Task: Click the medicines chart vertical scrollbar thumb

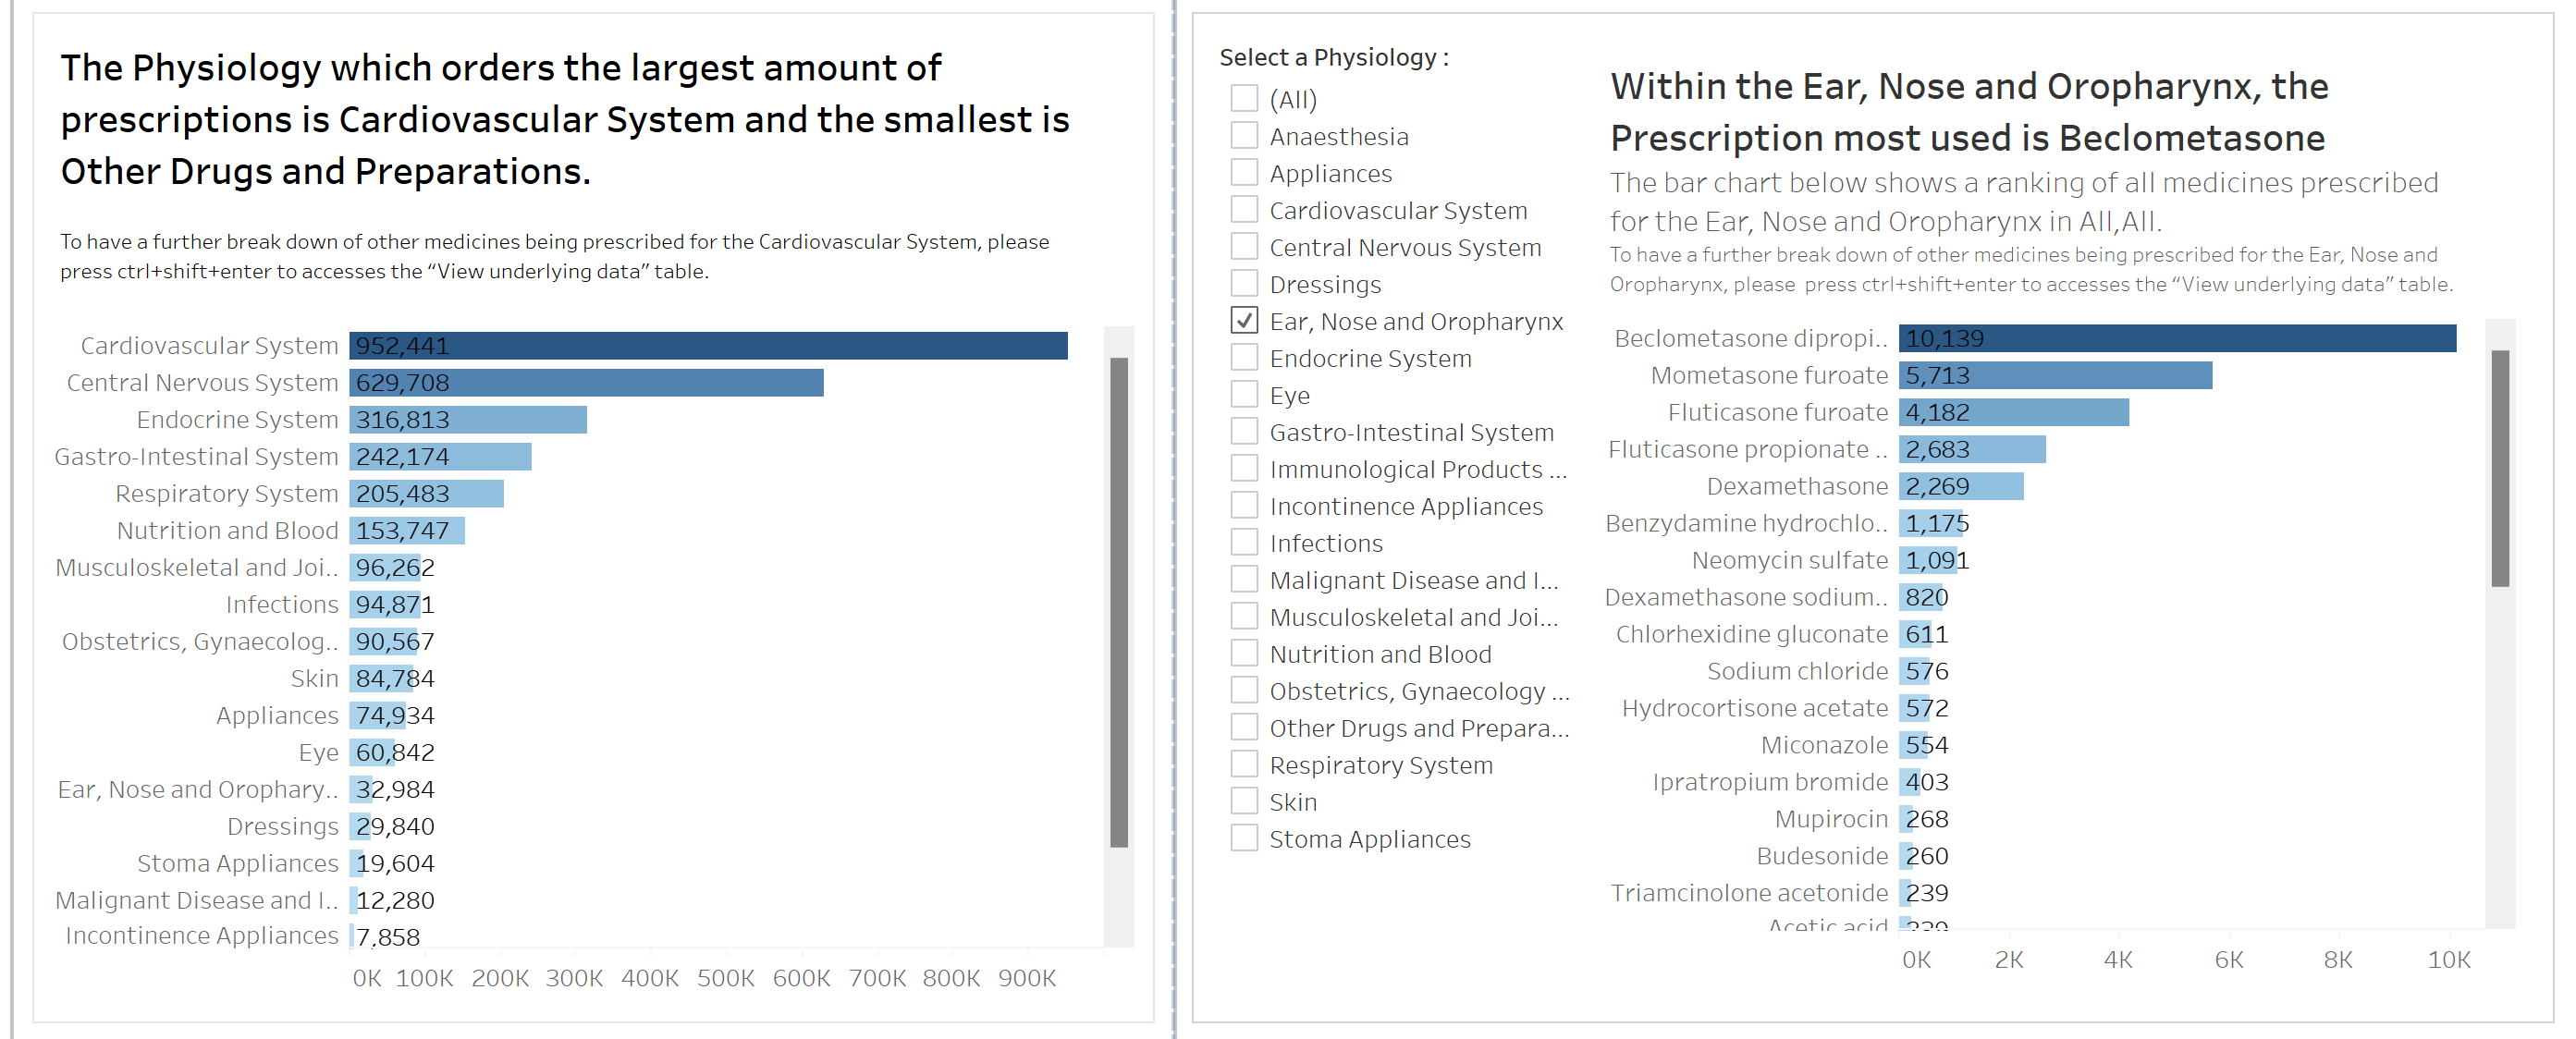Action: [x=2500, y=468]
